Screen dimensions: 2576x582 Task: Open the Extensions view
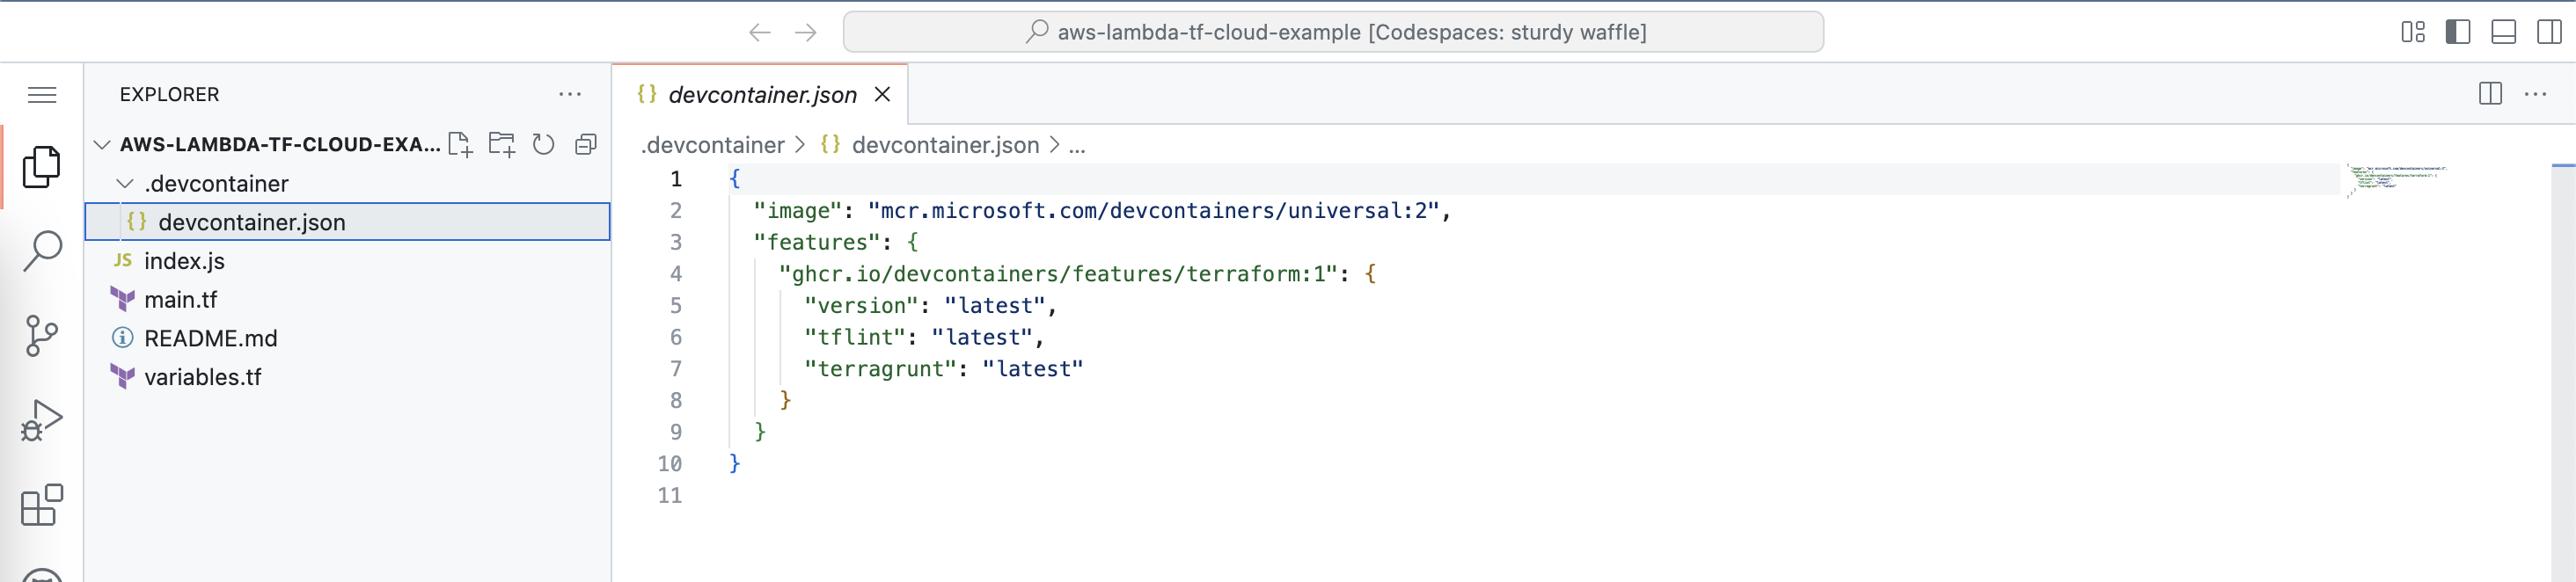coord(40,505)
